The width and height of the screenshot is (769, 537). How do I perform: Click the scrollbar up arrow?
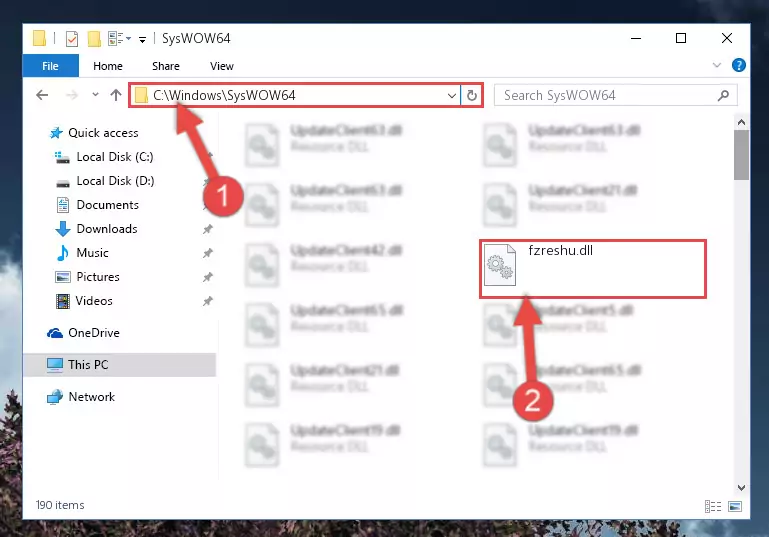pyautogui.click(x=741, y=122)
